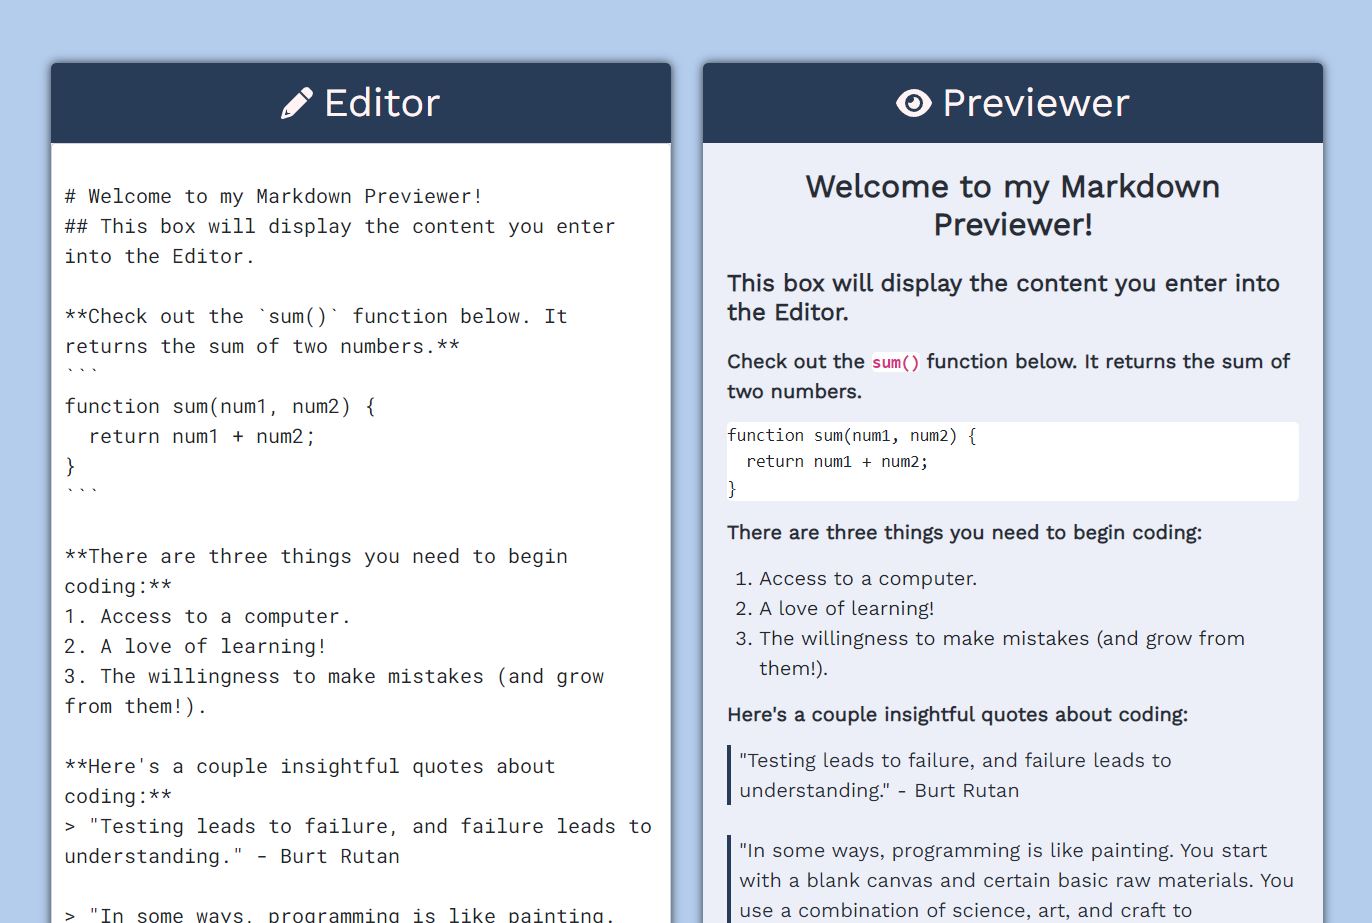1372x923 pixels.
Task: Click the second quote about programming and painting
Action: pos(1010,880)
